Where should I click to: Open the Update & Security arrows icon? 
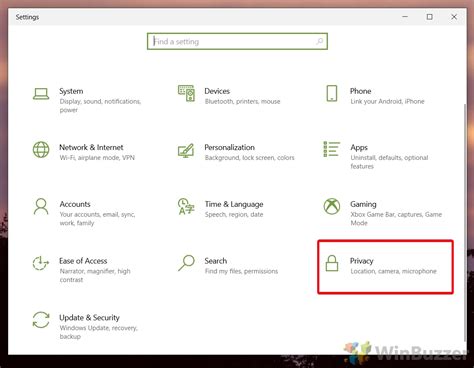point(41,320)
